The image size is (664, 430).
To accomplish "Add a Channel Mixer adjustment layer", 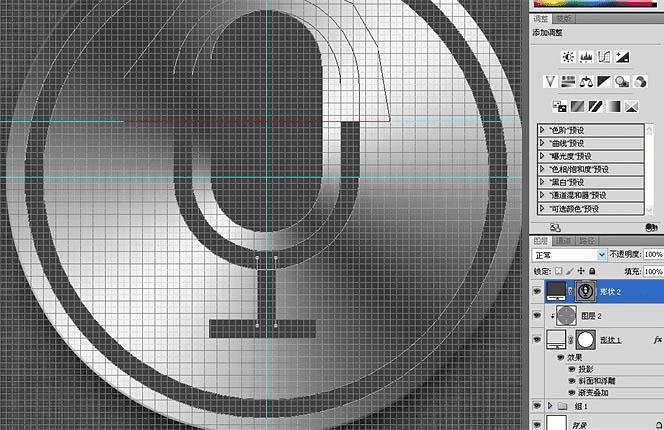I will 640,81.
